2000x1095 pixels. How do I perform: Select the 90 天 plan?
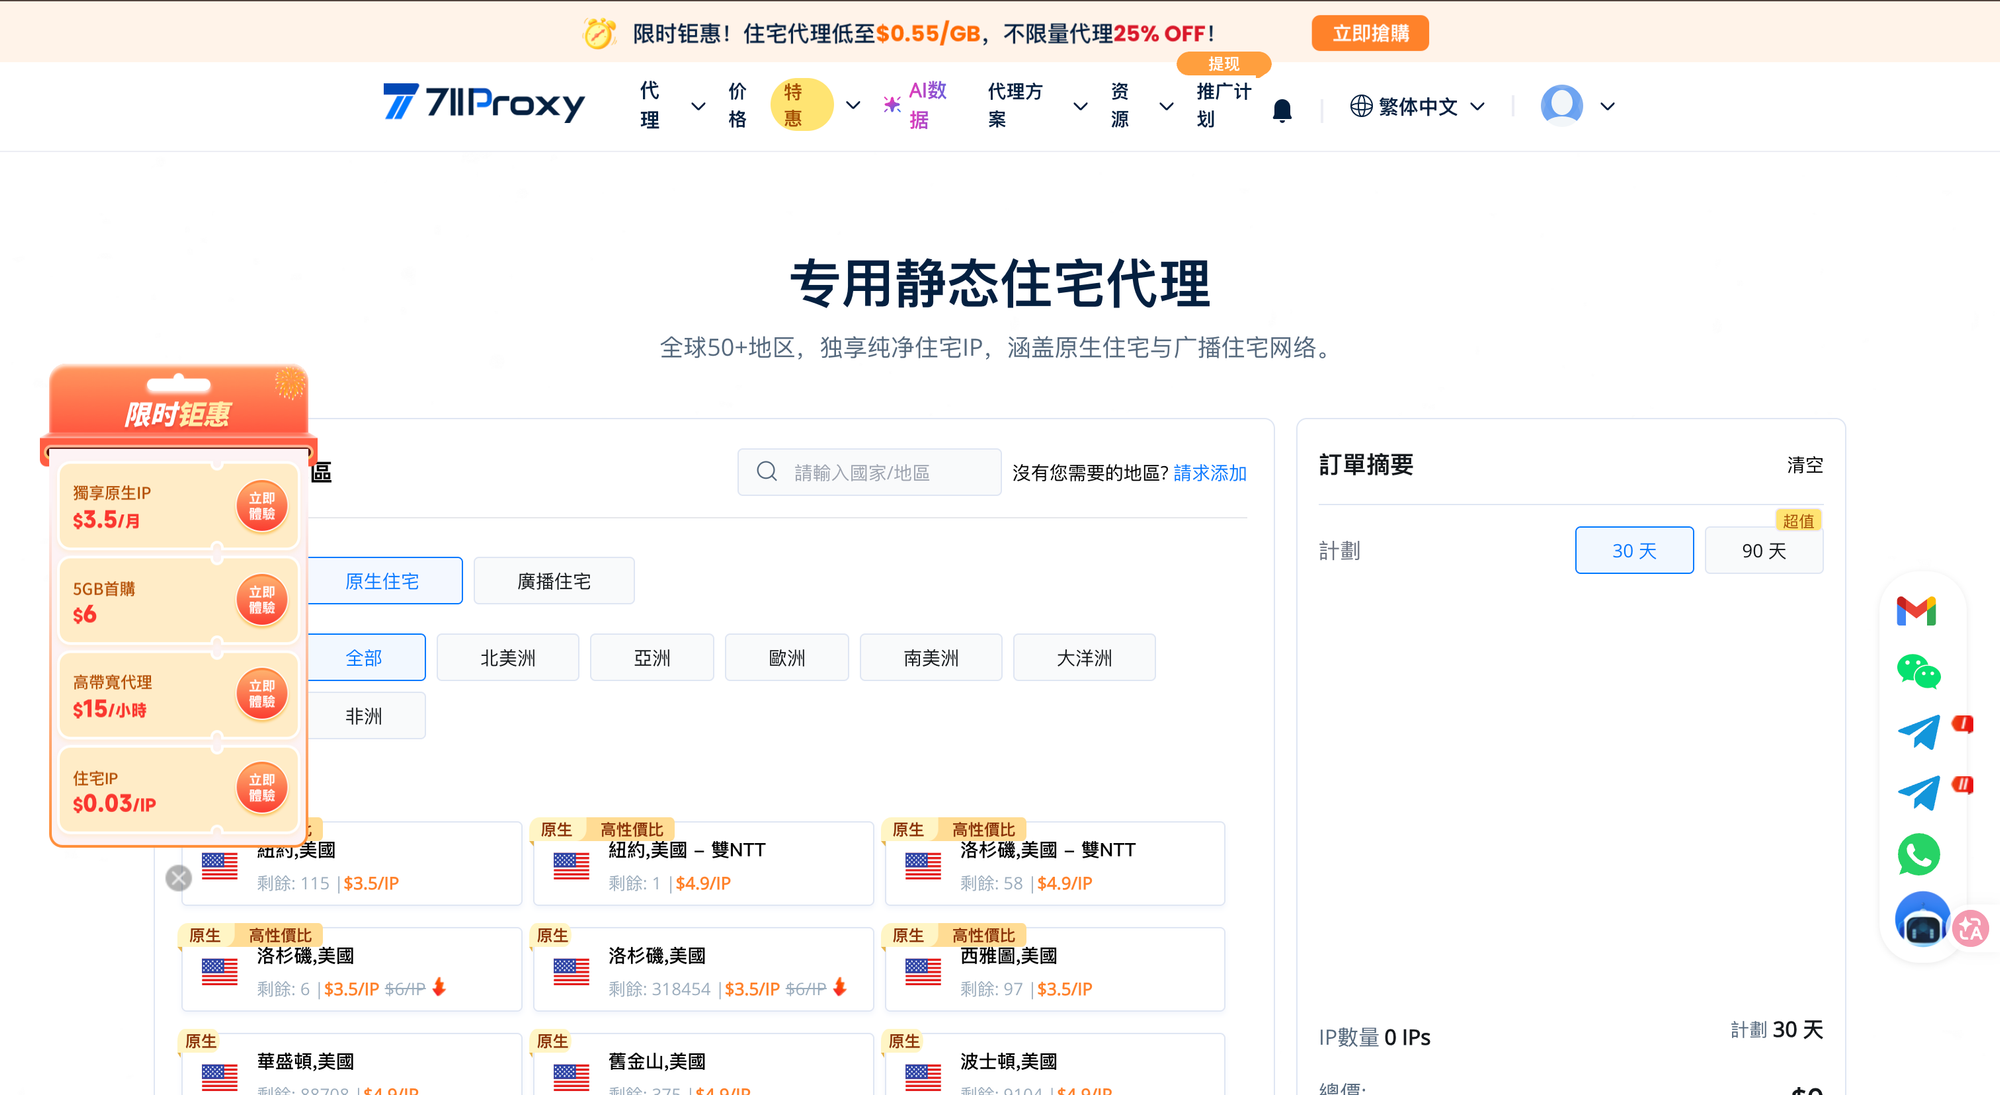[1764, 550]
